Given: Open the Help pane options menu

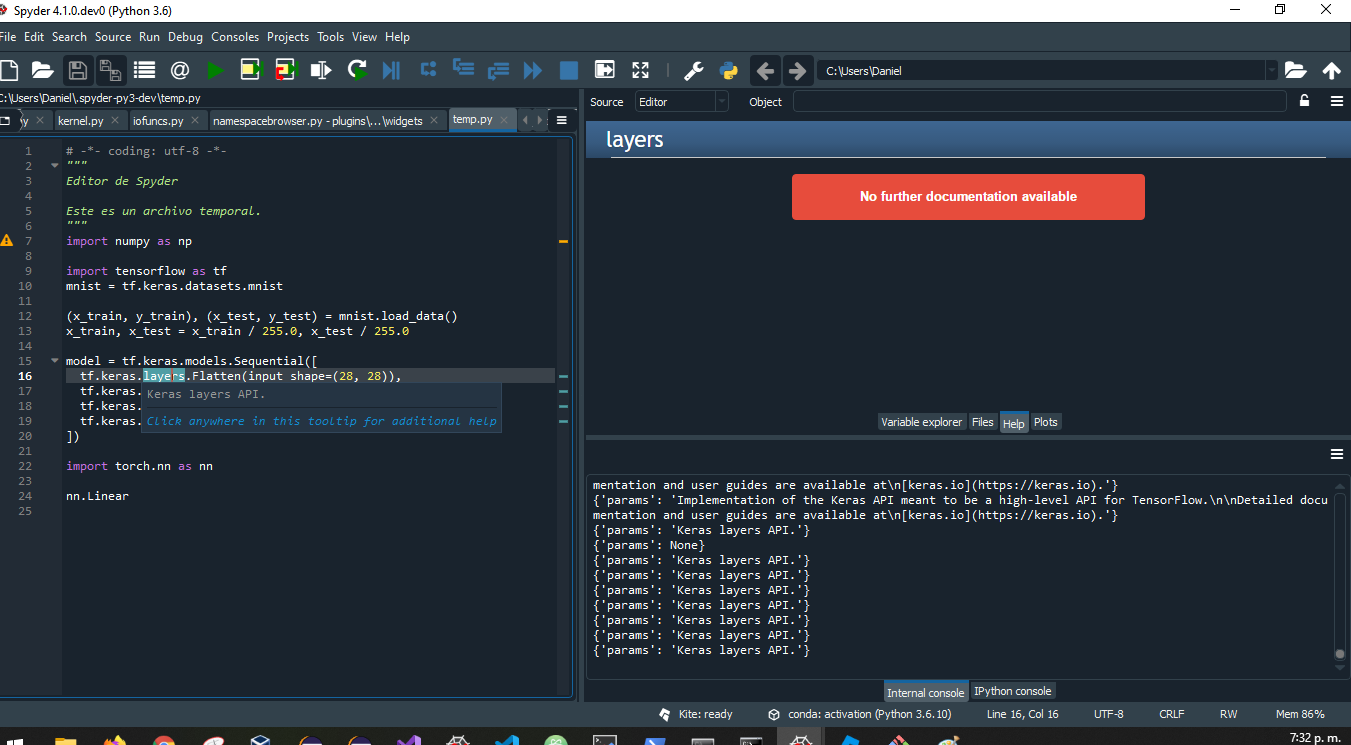Looking at the screenshot, I should (x=1337, y=101).
